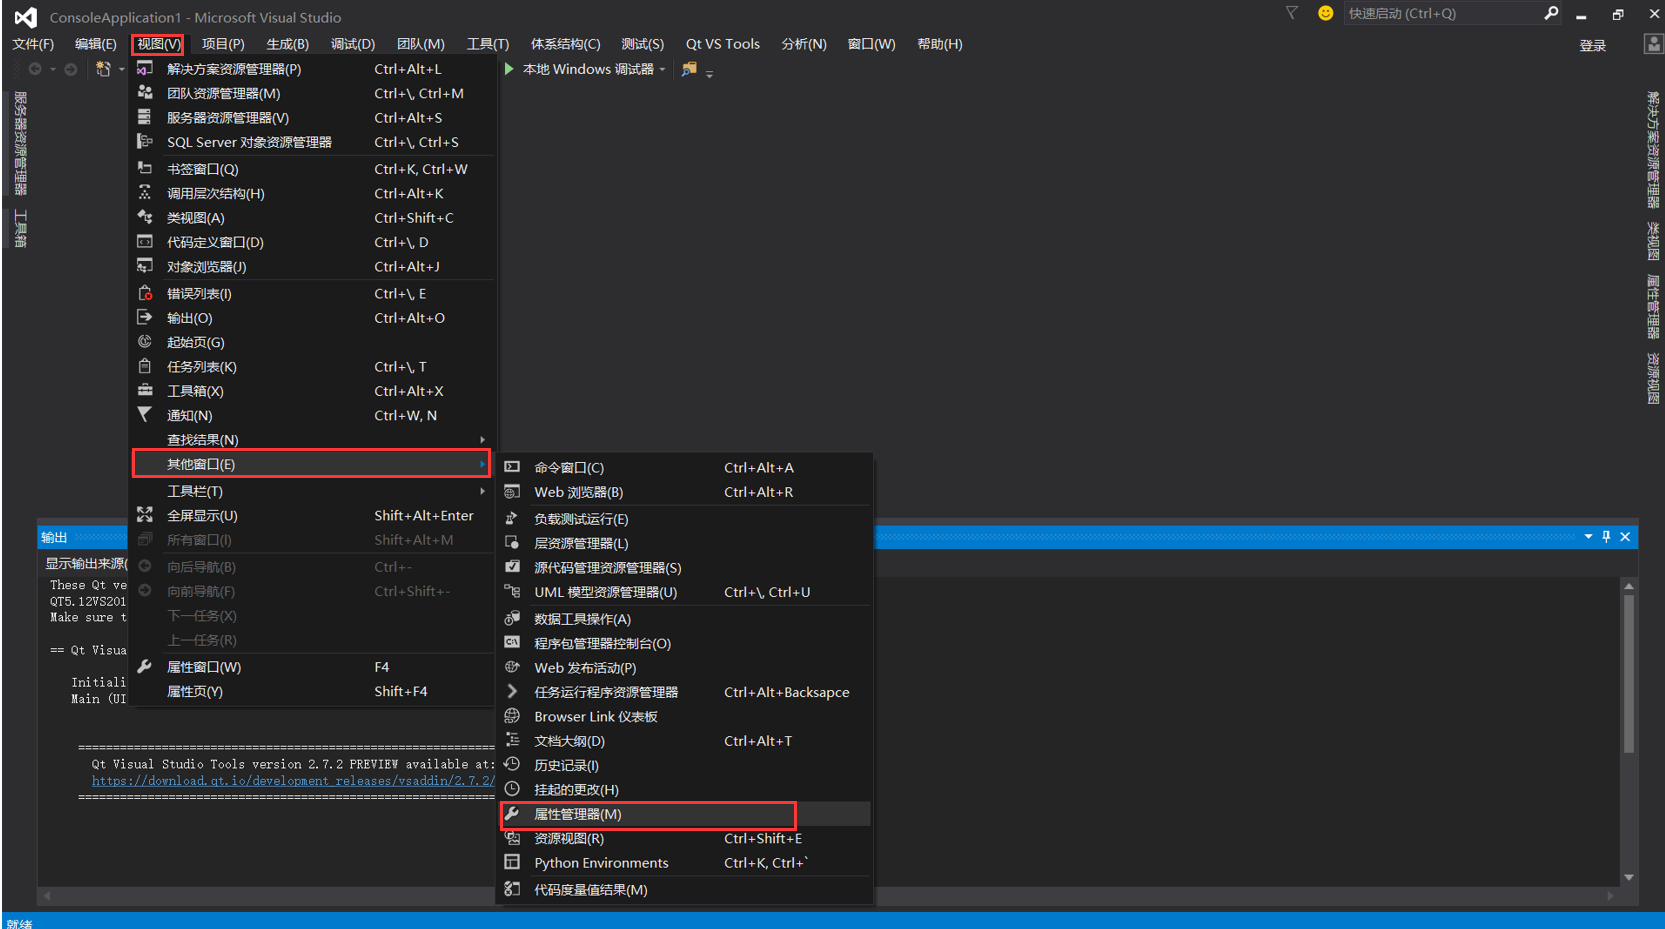Click the 代码定义窗口(D) icon
This screenshot has height=929, width=1665.
tap(145, 241)
